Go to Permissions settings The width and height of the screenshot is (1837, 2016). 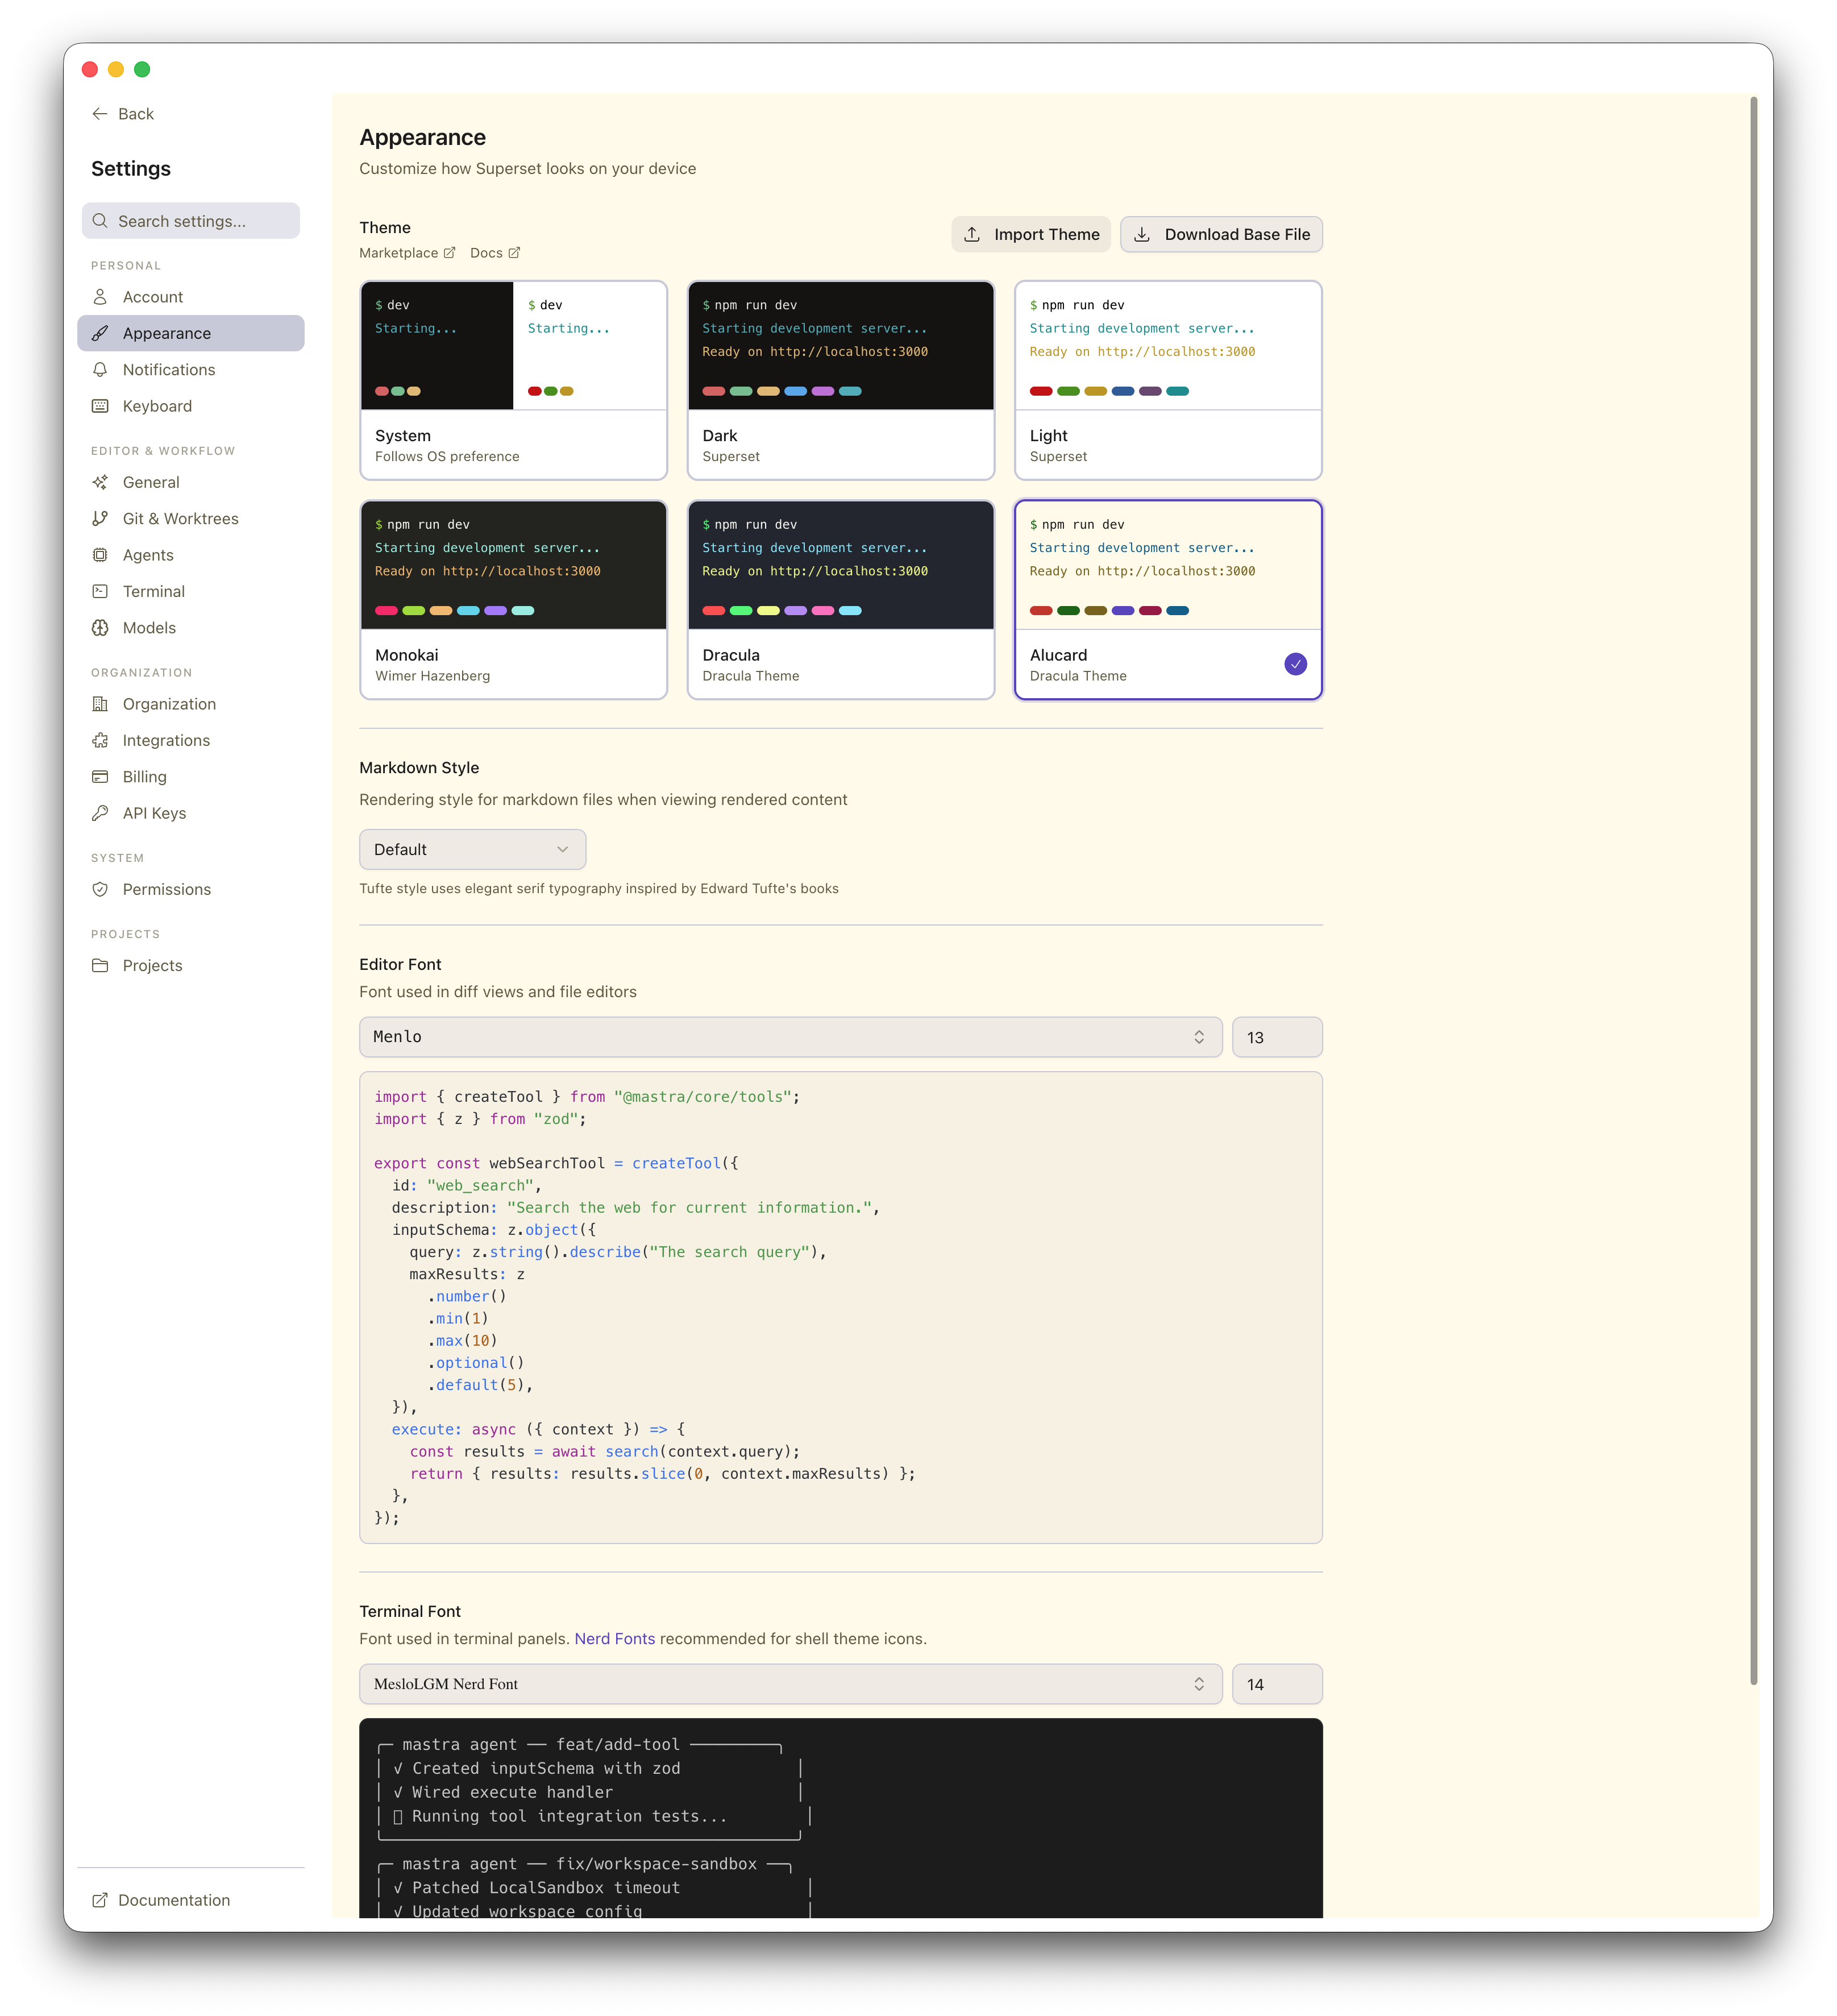click(x=190, y=889)
